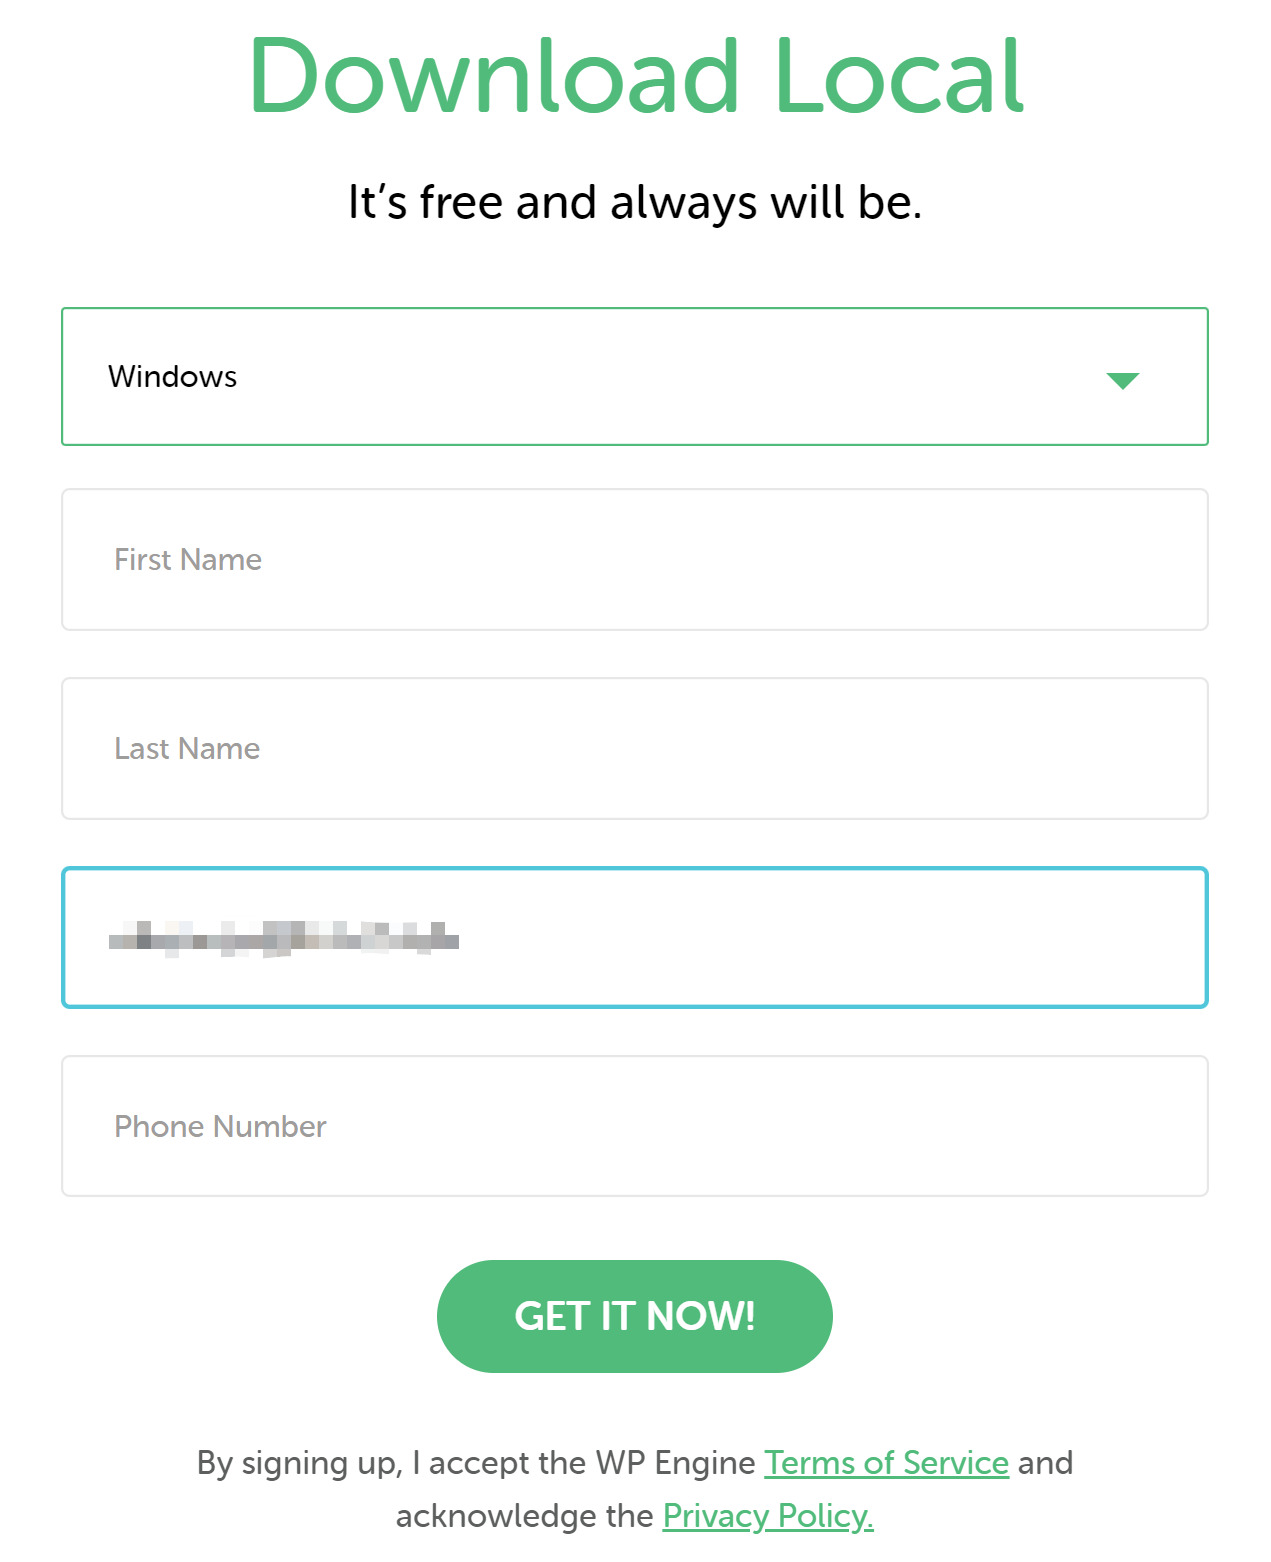
Task: Click the "It's free and always will be." subtitle
Action: tap(634, 202)
